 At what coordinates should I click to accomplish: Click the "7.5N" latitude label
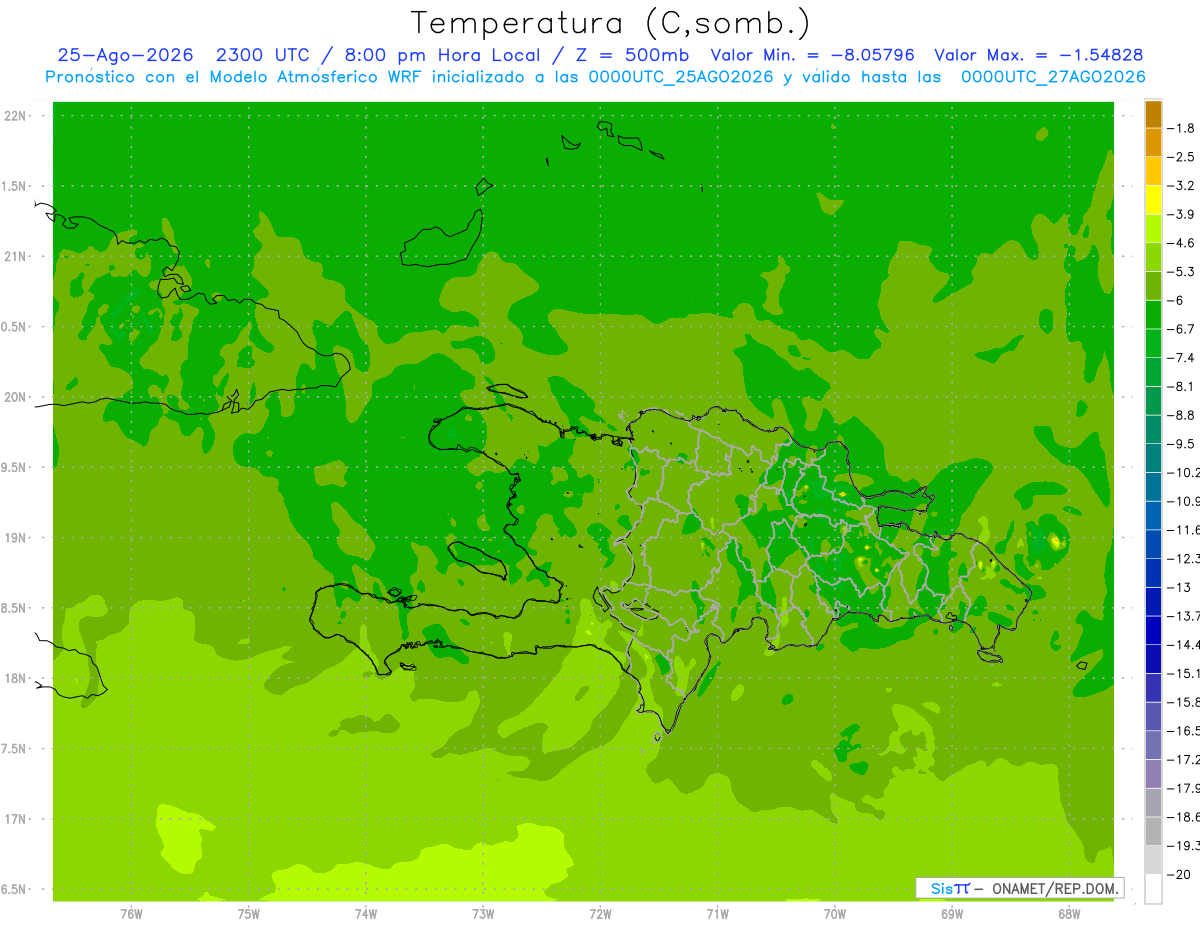point(14,749)
